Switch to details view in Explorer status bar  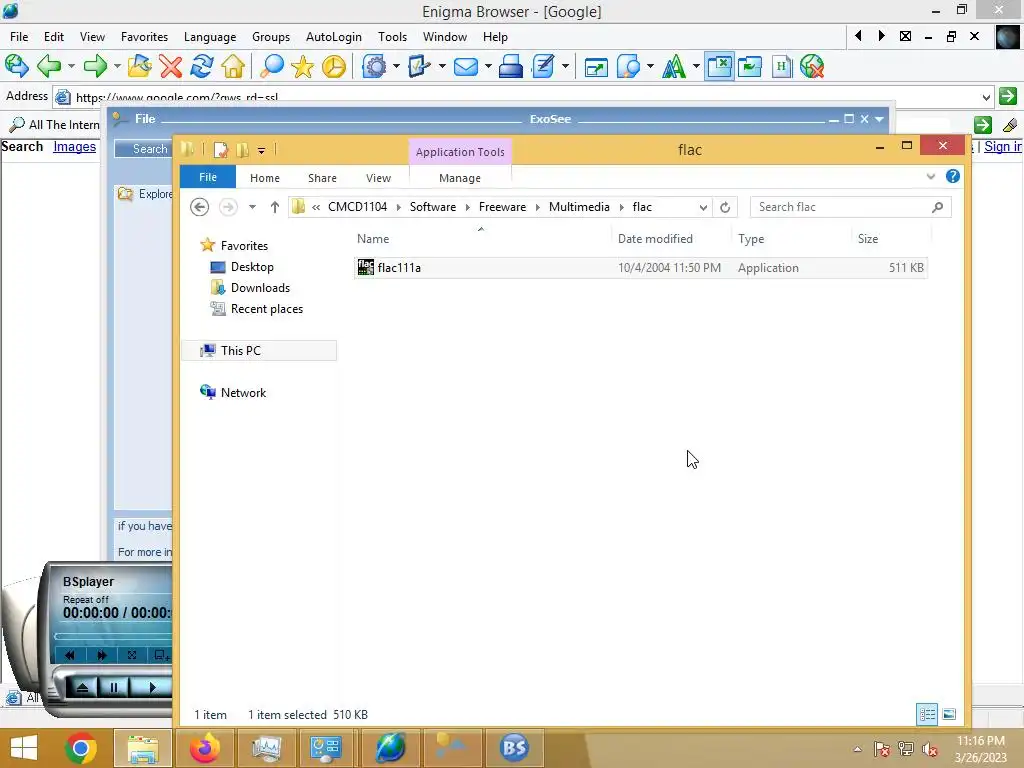click(927, 714)
